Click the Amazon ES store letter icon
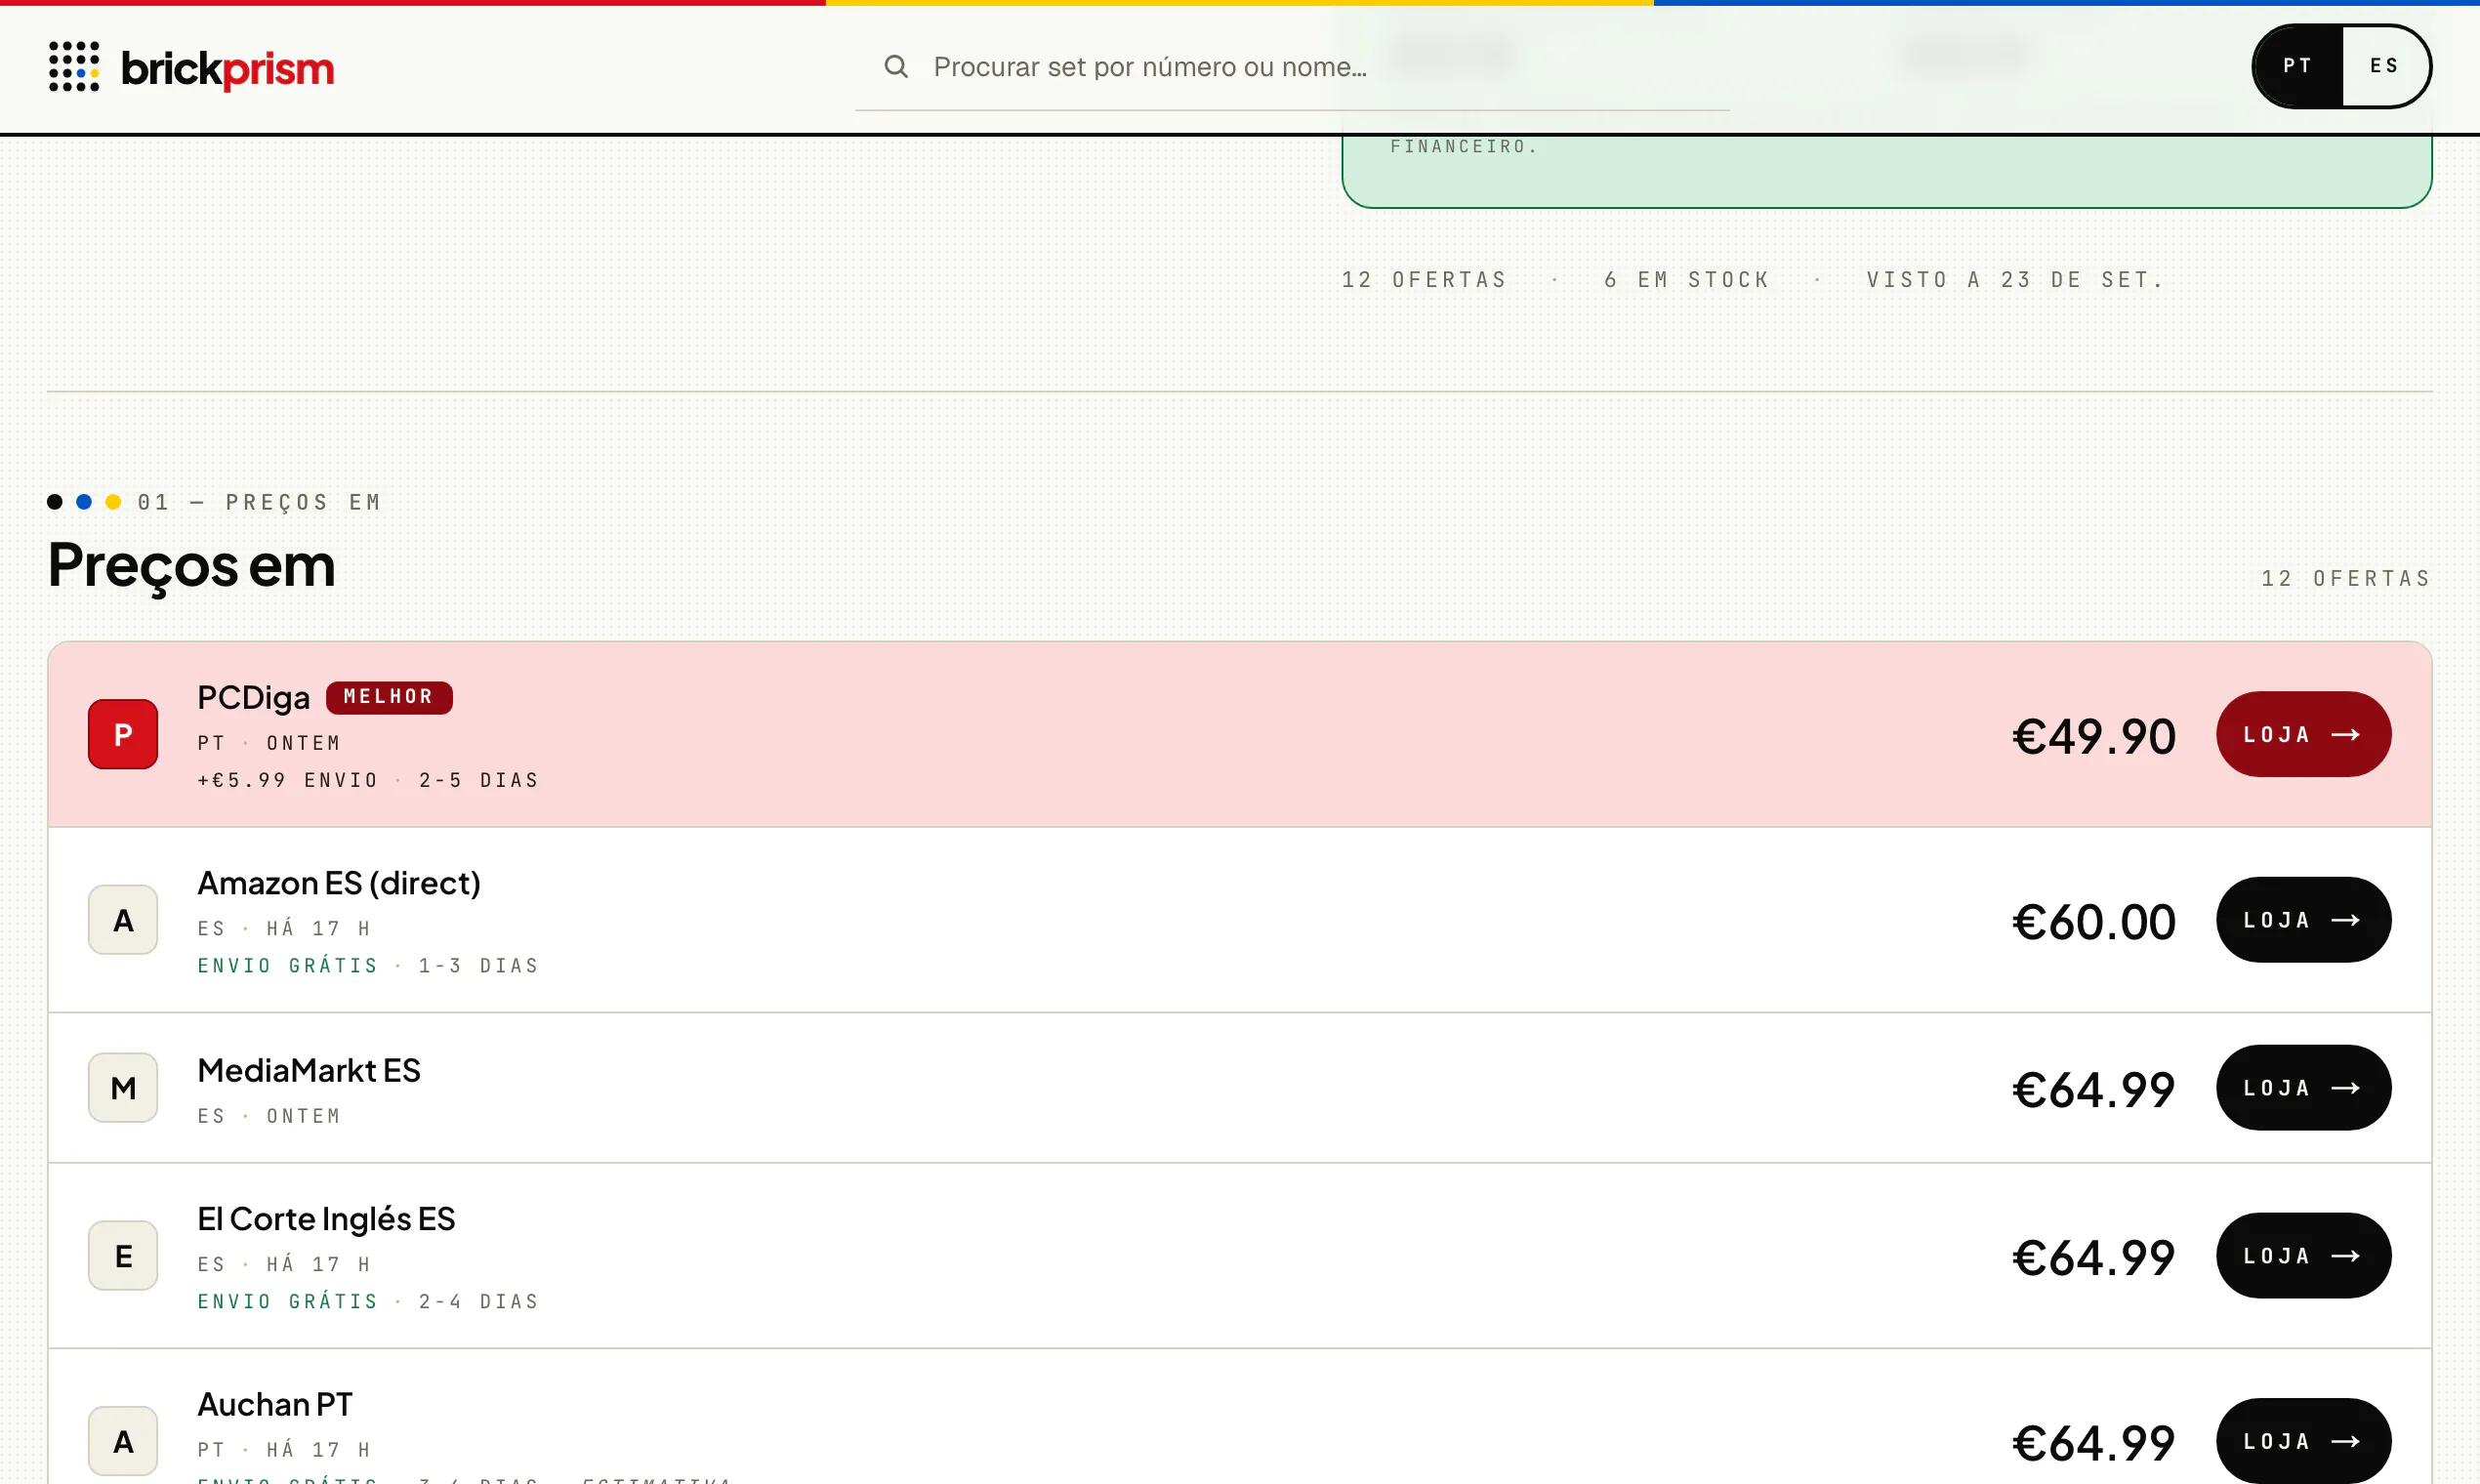 click(123, 920)
